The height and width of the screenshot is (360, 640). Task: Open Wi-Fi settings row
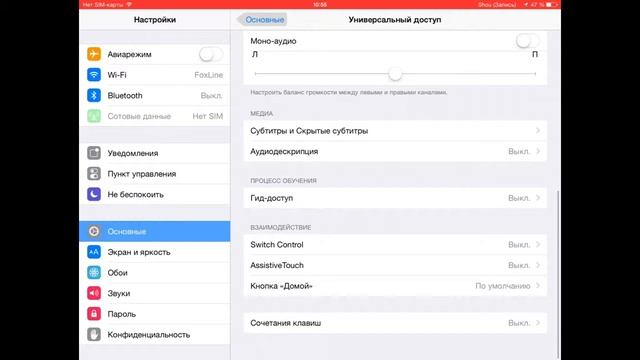coord(155,75)
